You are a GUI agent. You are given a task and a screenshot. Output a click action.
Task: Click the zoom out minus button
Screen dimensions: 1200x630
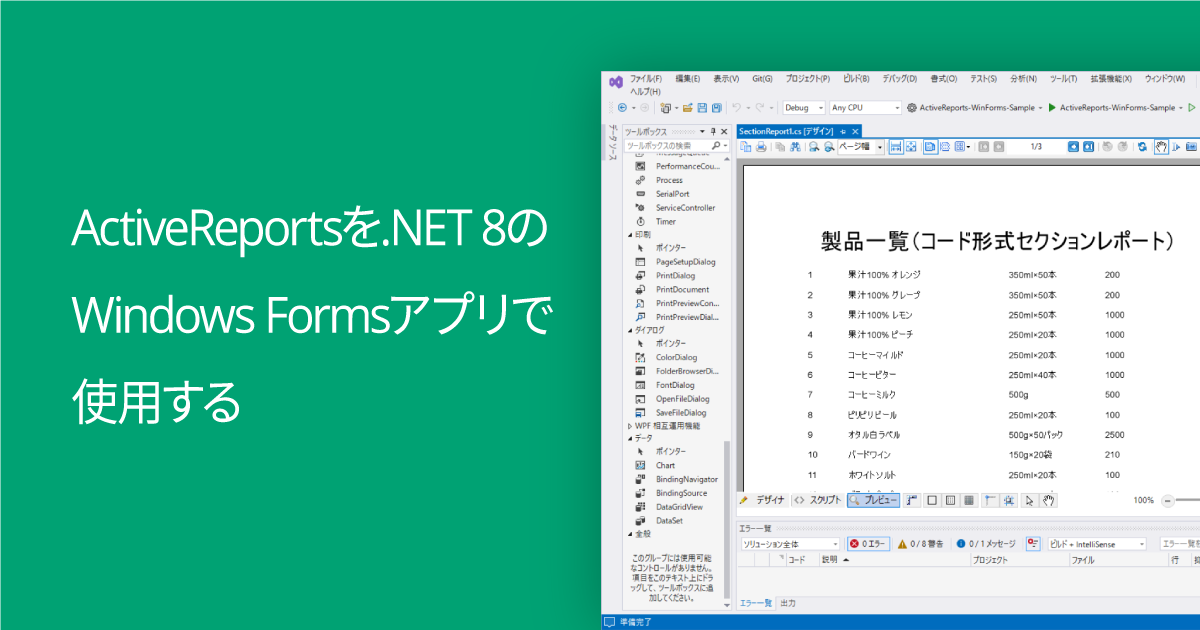[x=1168, y=501]
